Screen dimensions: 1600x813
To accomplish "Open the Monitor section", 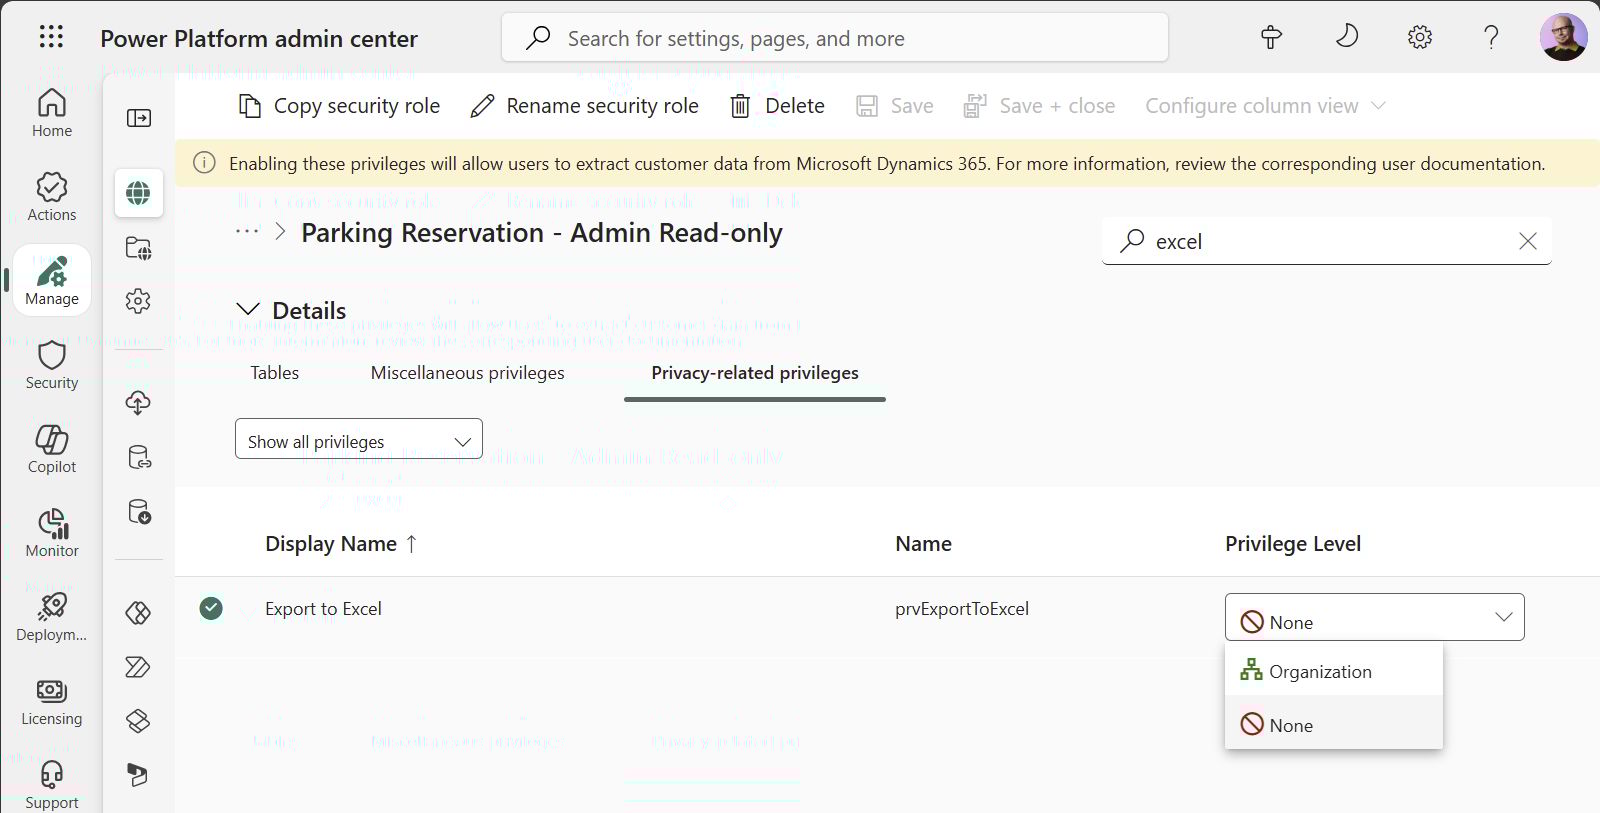I will [52, 532].
